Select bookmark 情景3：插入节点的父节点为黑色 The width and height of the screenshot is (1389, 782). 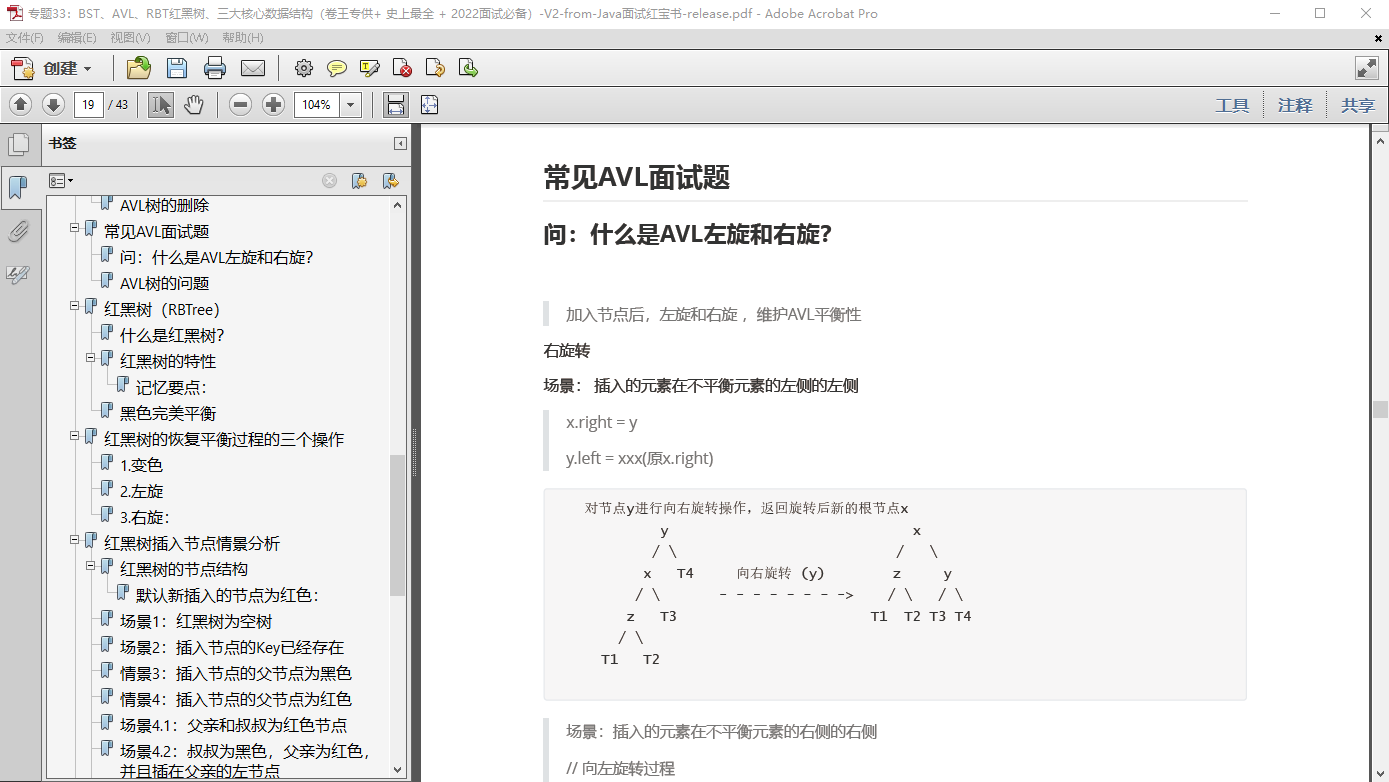(236, 673)
